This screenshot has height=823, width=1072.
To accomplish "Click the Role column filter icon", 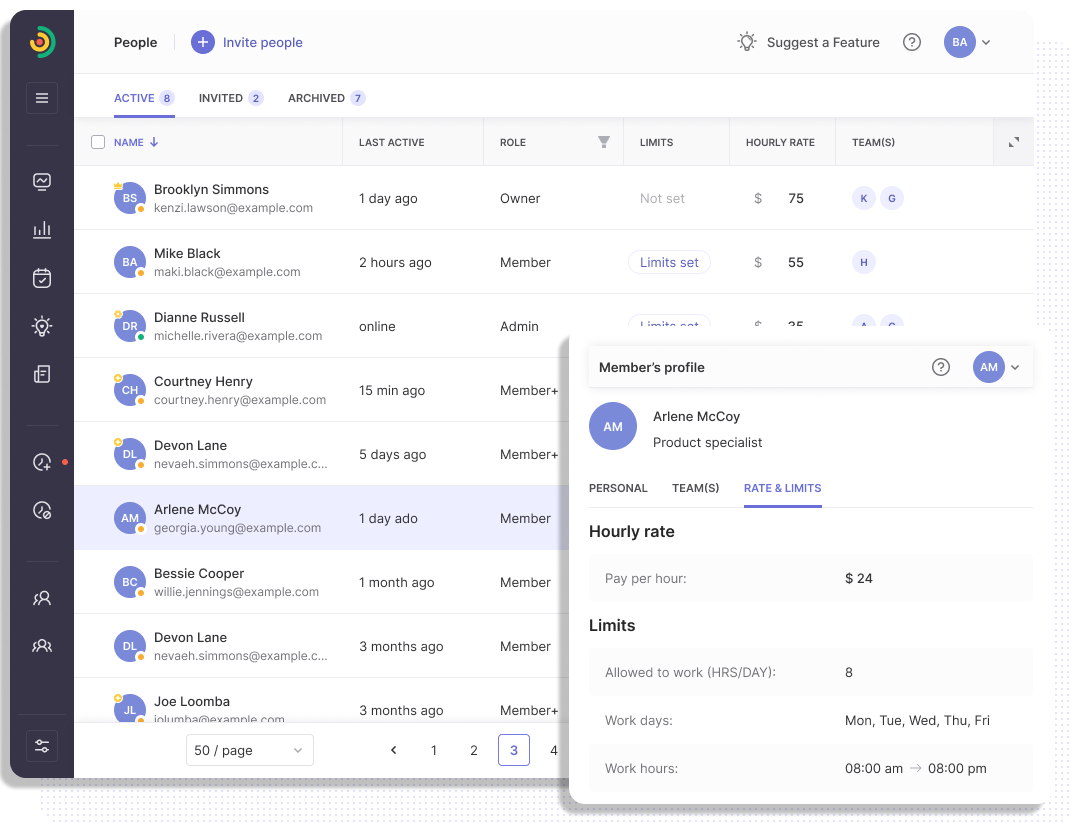I will (x=604, y=141).
